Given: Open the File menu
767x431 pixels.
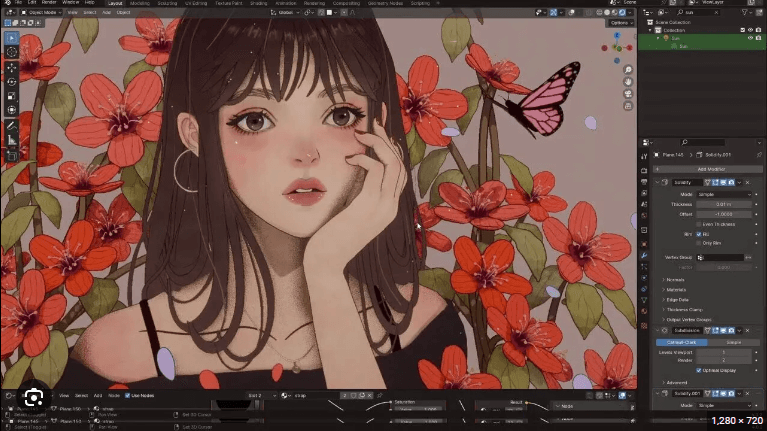Looking at the screenshot, I should pyautogui.click(x=19, y=3).
